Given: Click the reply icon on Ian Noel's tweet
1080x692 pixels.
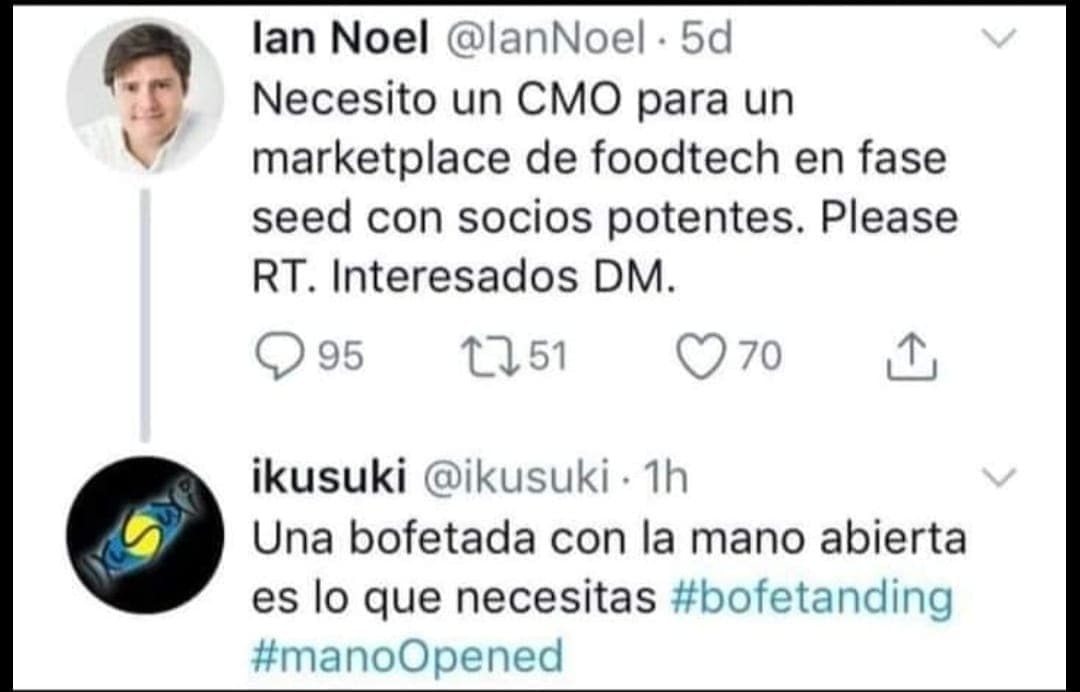Looking at the screenshot, I should click(280, 357).
